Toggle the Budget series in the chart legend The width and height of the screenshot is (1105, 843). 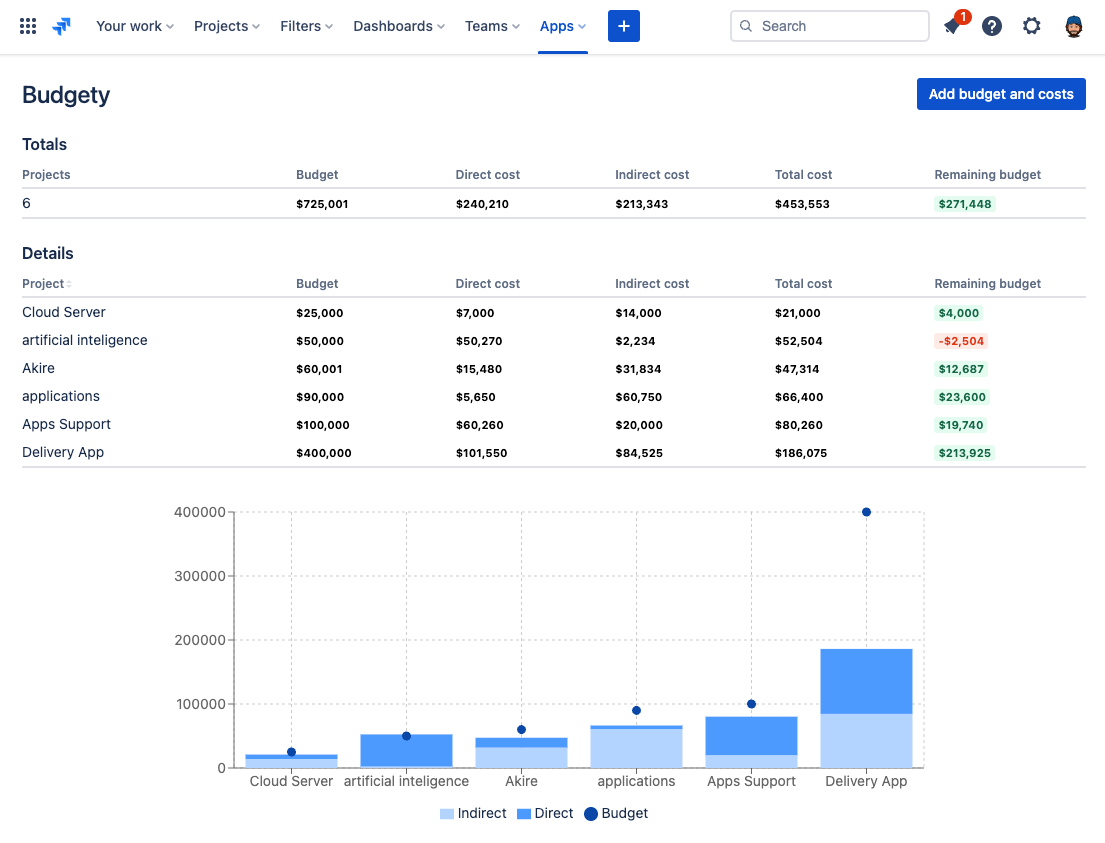[x=615, y=813]
